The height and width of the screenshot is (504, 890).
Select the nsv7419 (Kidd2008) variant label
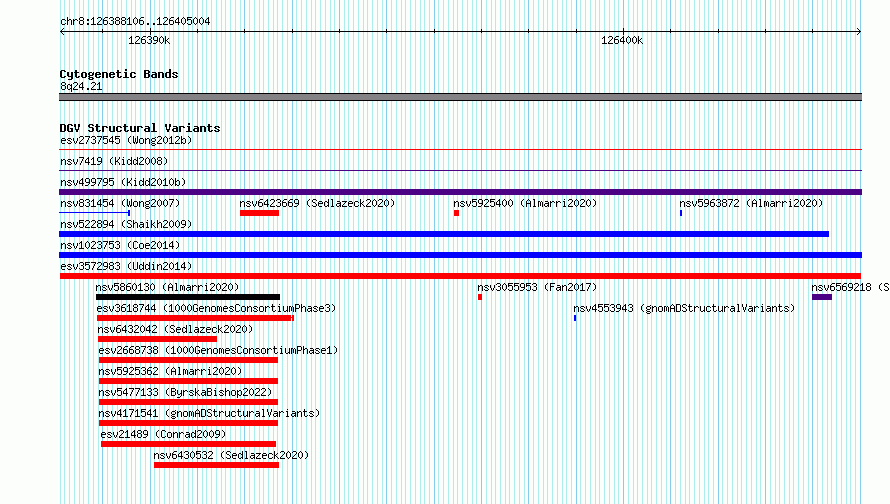114,161
